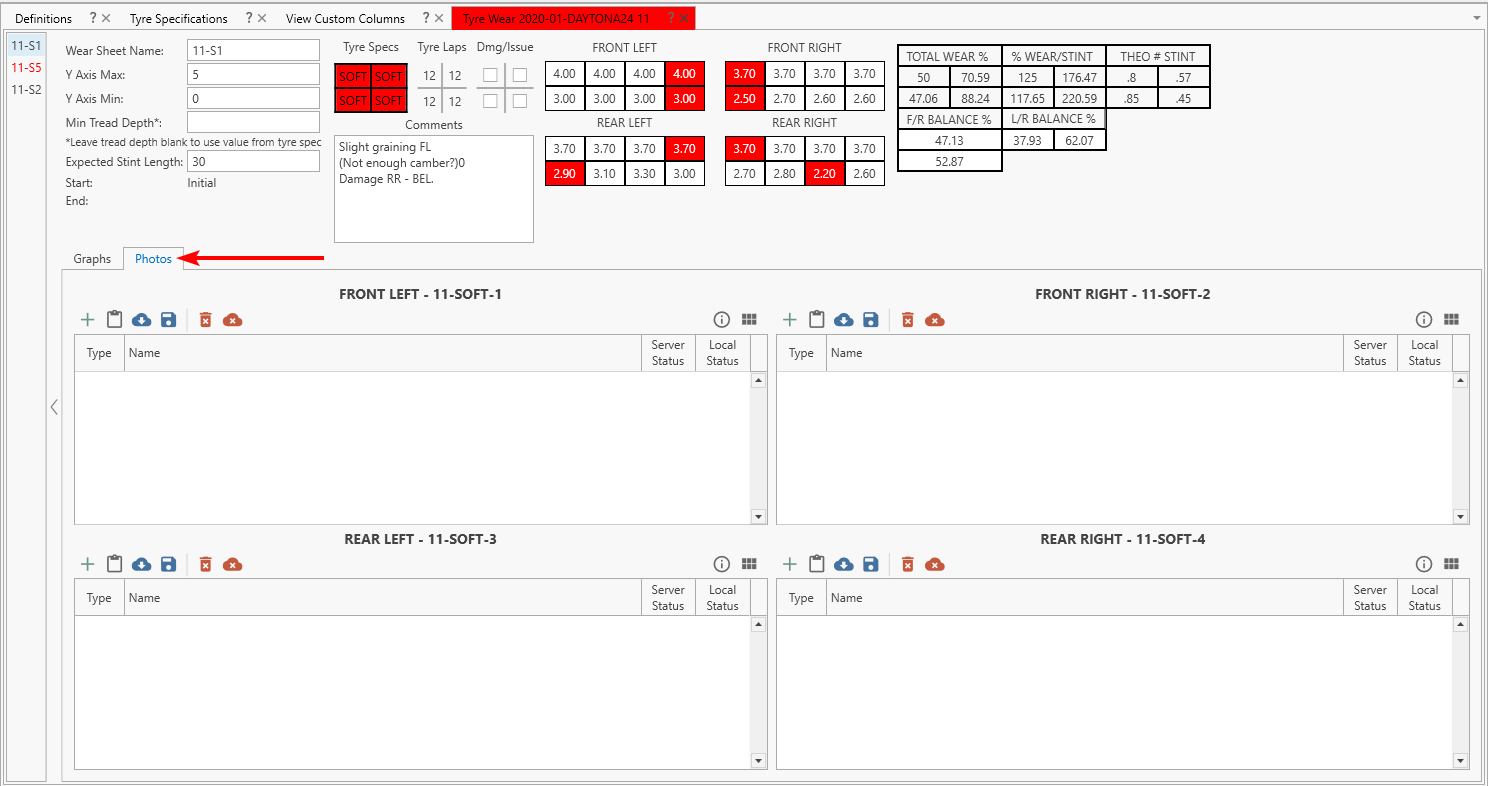Tick the bottom-left Dmg/Issue checkbox
Image resolution: width=1488 pixels, height=786 pixels.
(490, 101)
